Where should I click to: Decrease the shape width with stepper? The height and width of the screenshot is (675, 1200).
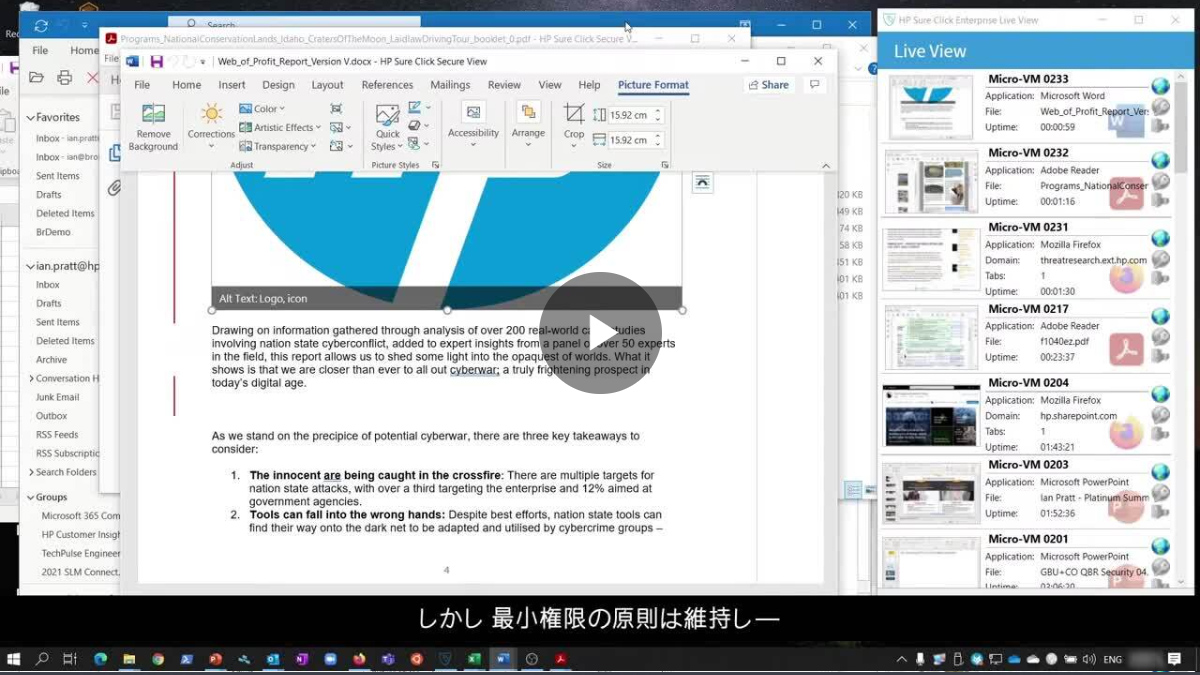[x=658, y=145]
